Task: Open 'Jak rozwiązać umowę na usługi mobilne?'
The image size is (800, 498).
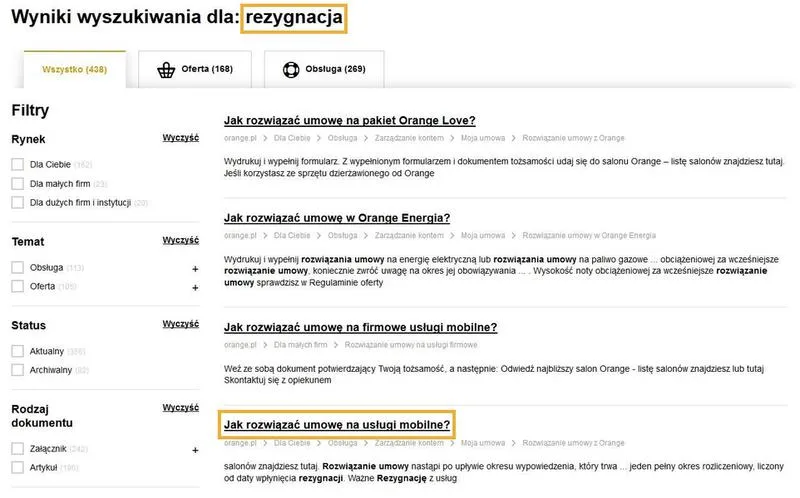Action: 337,425
